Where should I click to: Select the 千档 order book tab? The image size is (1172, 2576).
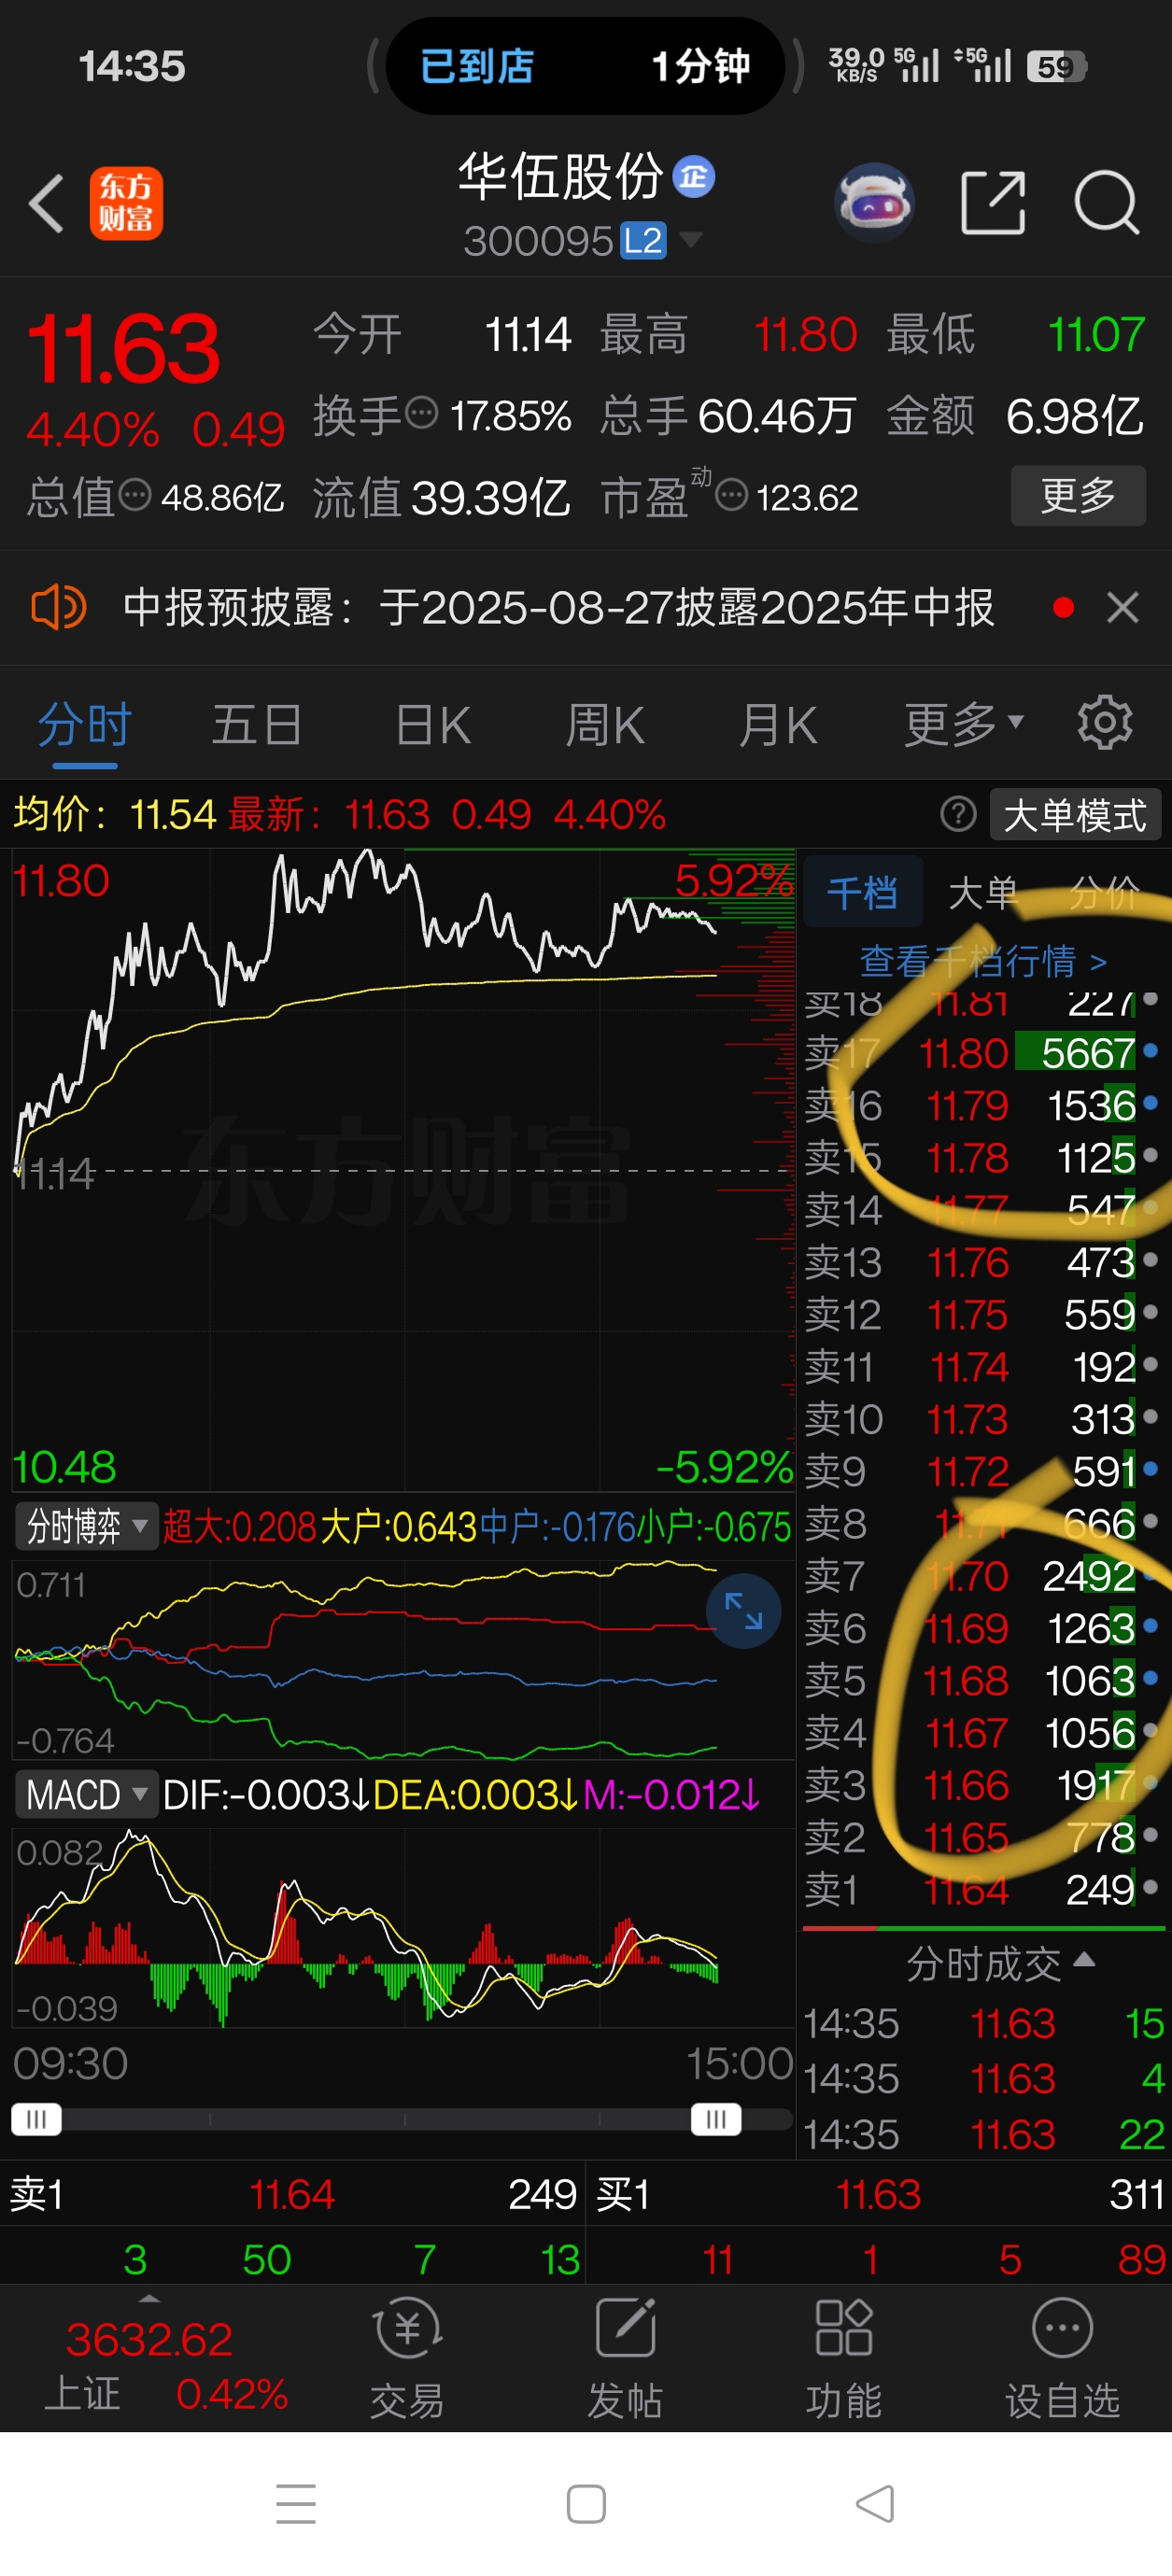(862, 892)
